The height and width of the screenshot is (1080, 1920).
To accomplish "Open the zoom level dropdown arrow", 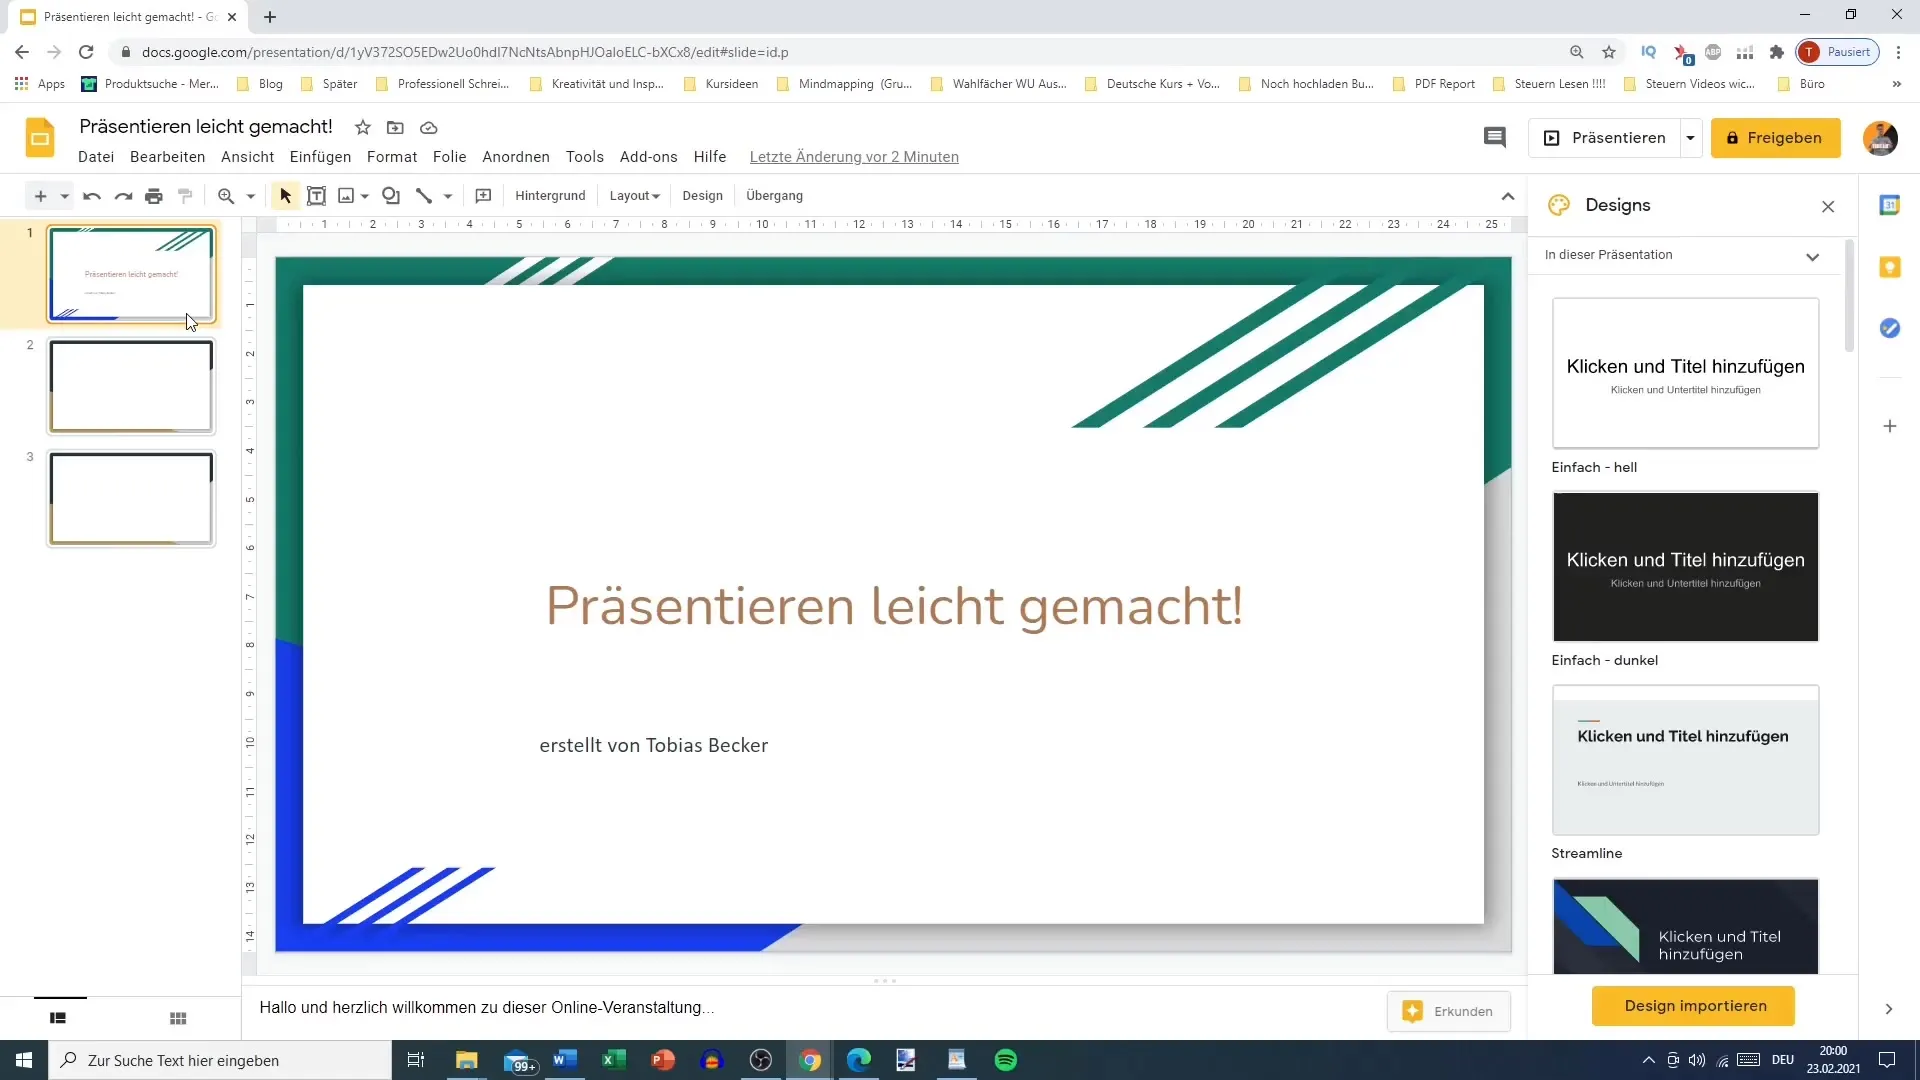I will (251, 196).
